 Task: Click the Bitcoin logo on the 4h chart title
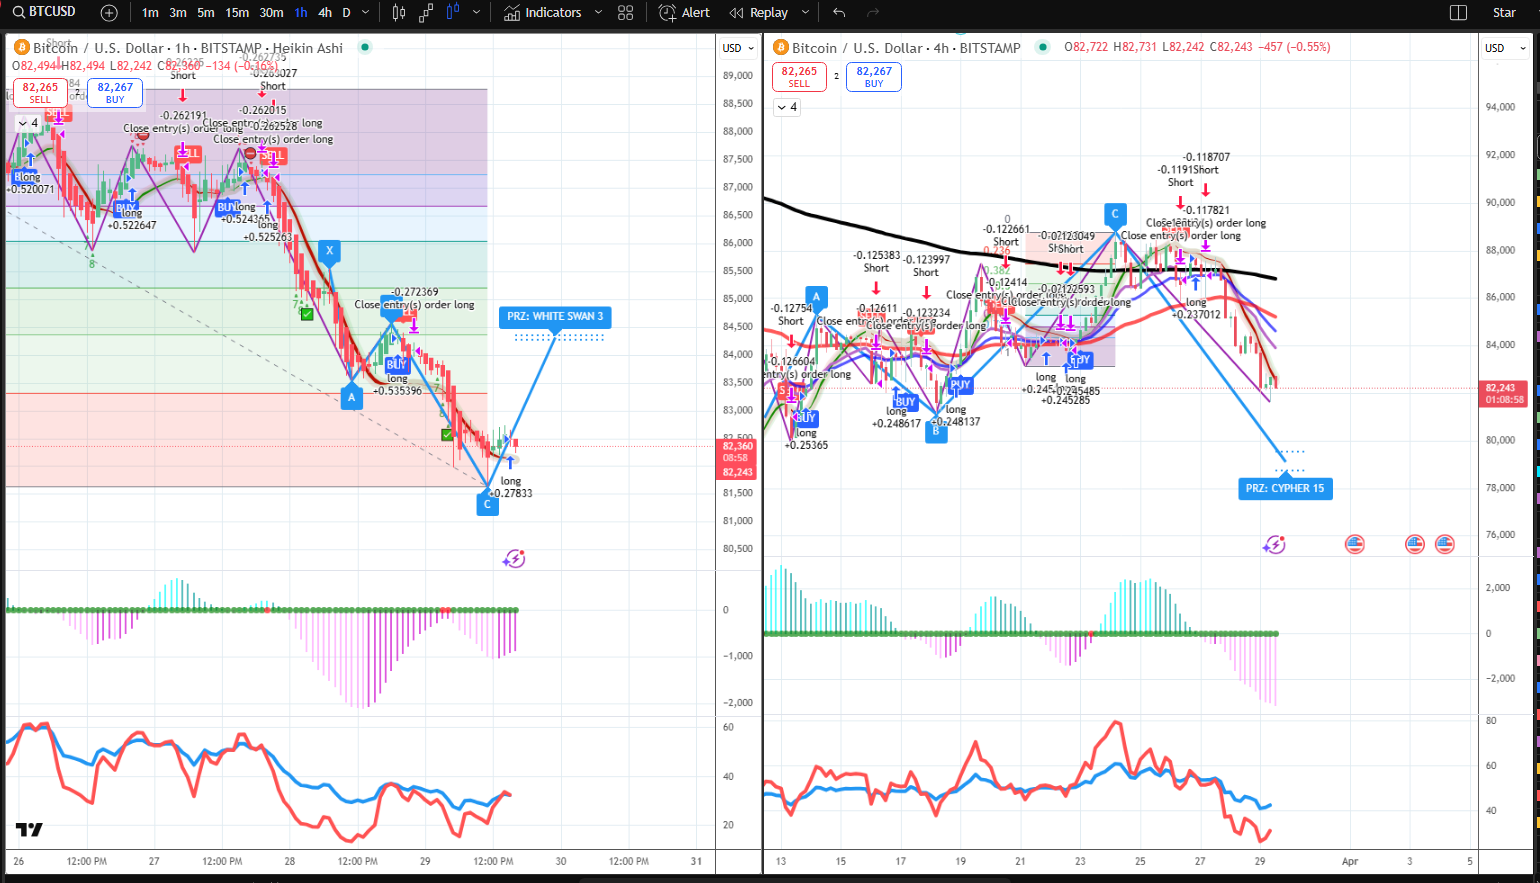781,47
